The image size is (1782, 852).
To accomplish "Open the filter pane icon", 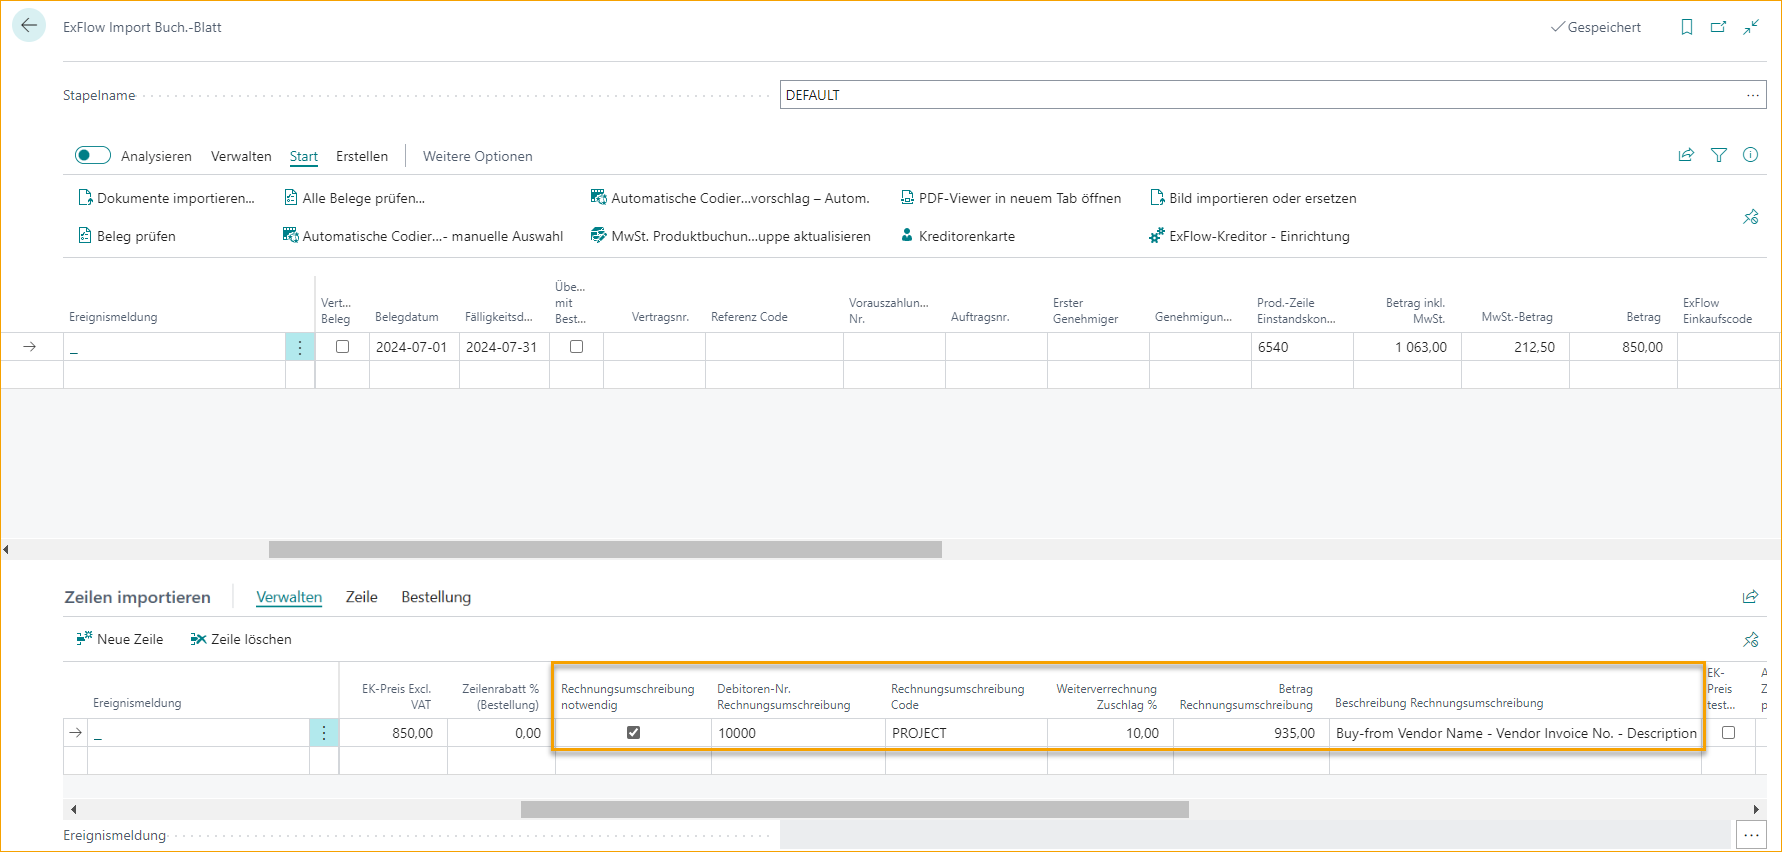I will tap(1719, 155).
